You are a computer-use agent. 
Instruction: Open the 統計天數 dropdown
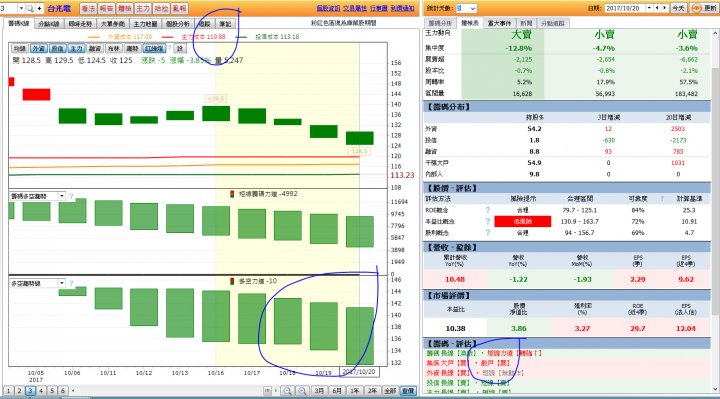tap(472, 8)
